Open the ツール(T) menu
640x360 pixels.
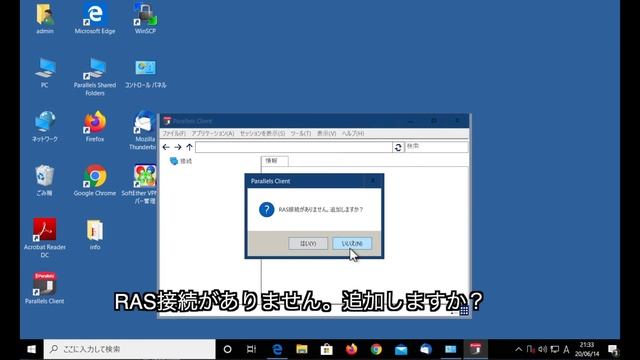click(x=301, y=133)
